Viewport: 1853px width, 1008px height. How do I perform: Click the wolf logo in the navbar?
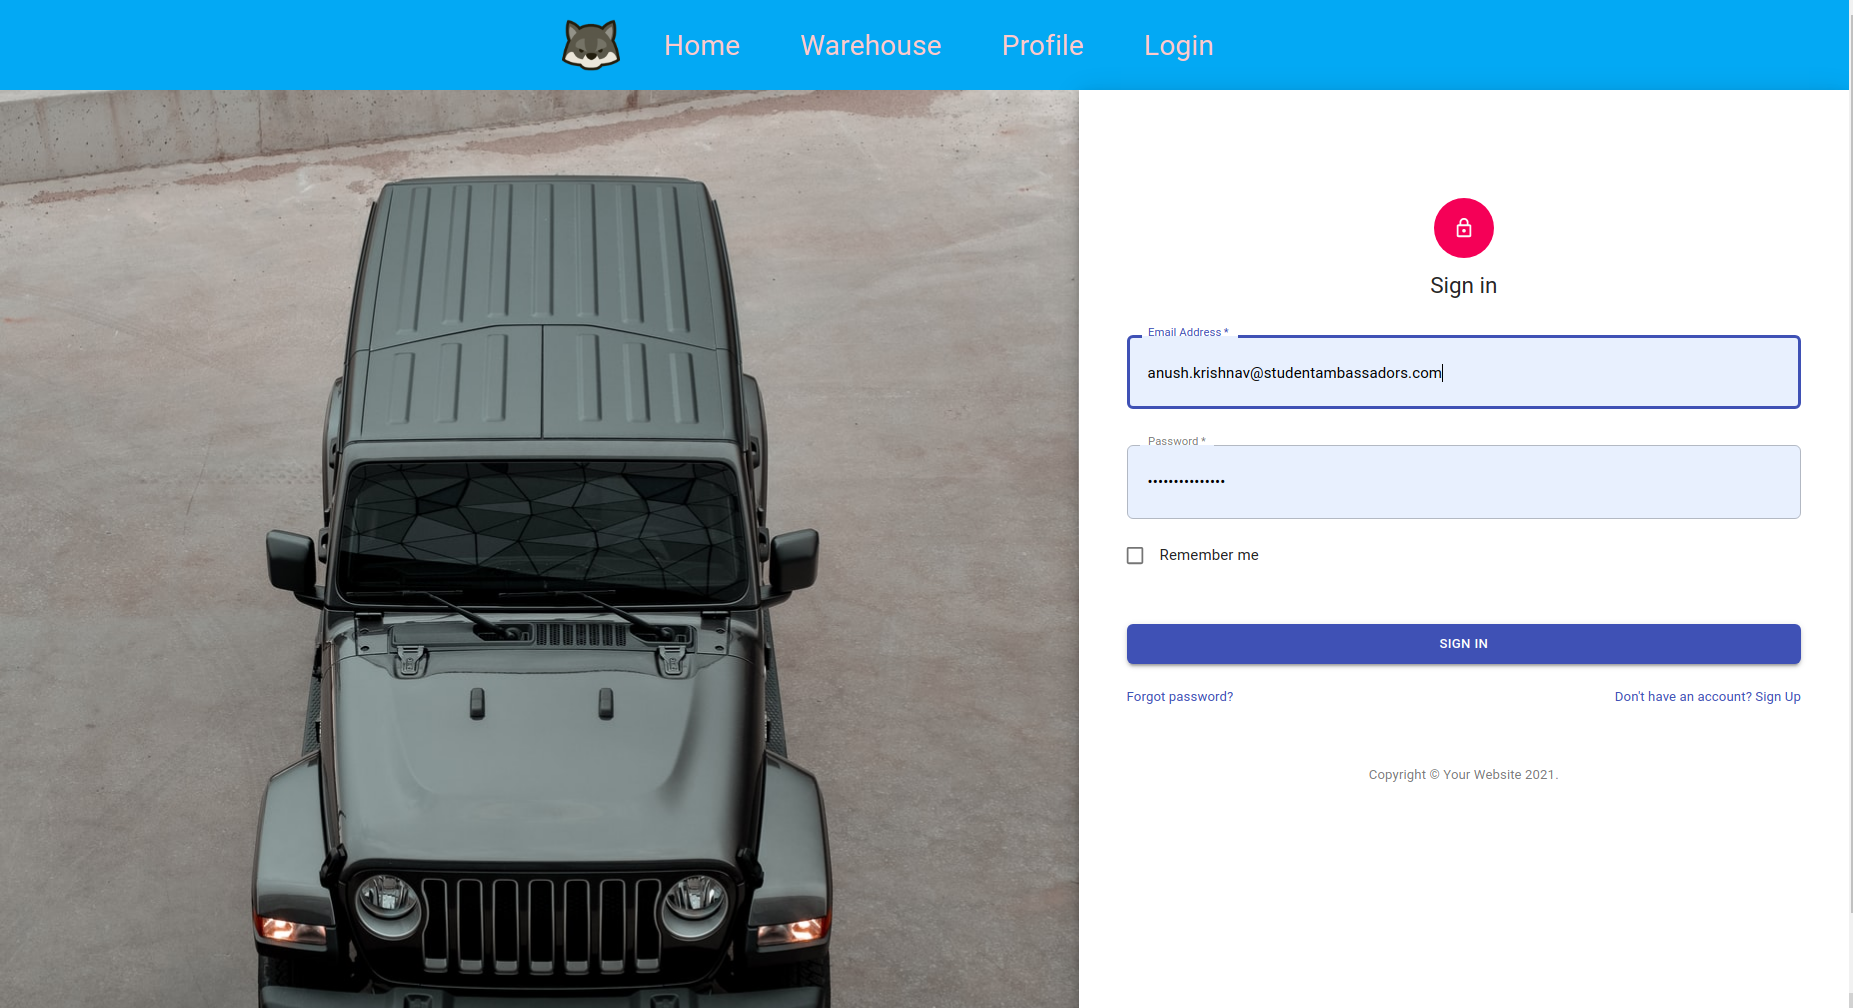[591, 45]
